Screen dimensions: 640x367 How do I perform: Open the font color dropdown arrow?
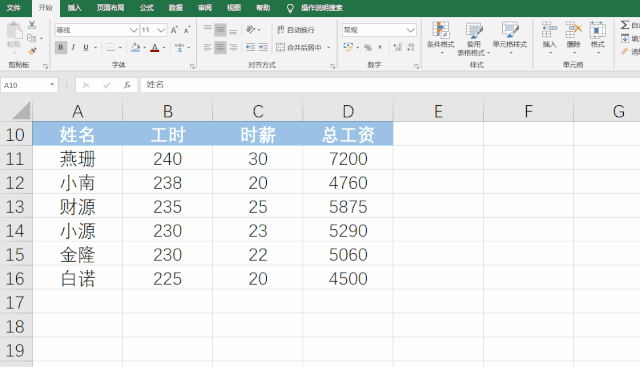click(164, 48)
